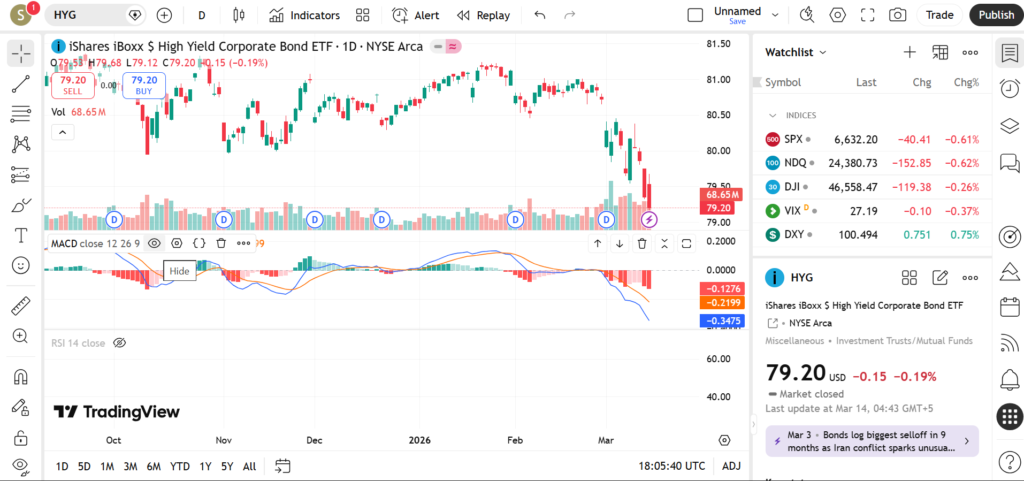Open the Alert creation dialog

pos(415,15)
